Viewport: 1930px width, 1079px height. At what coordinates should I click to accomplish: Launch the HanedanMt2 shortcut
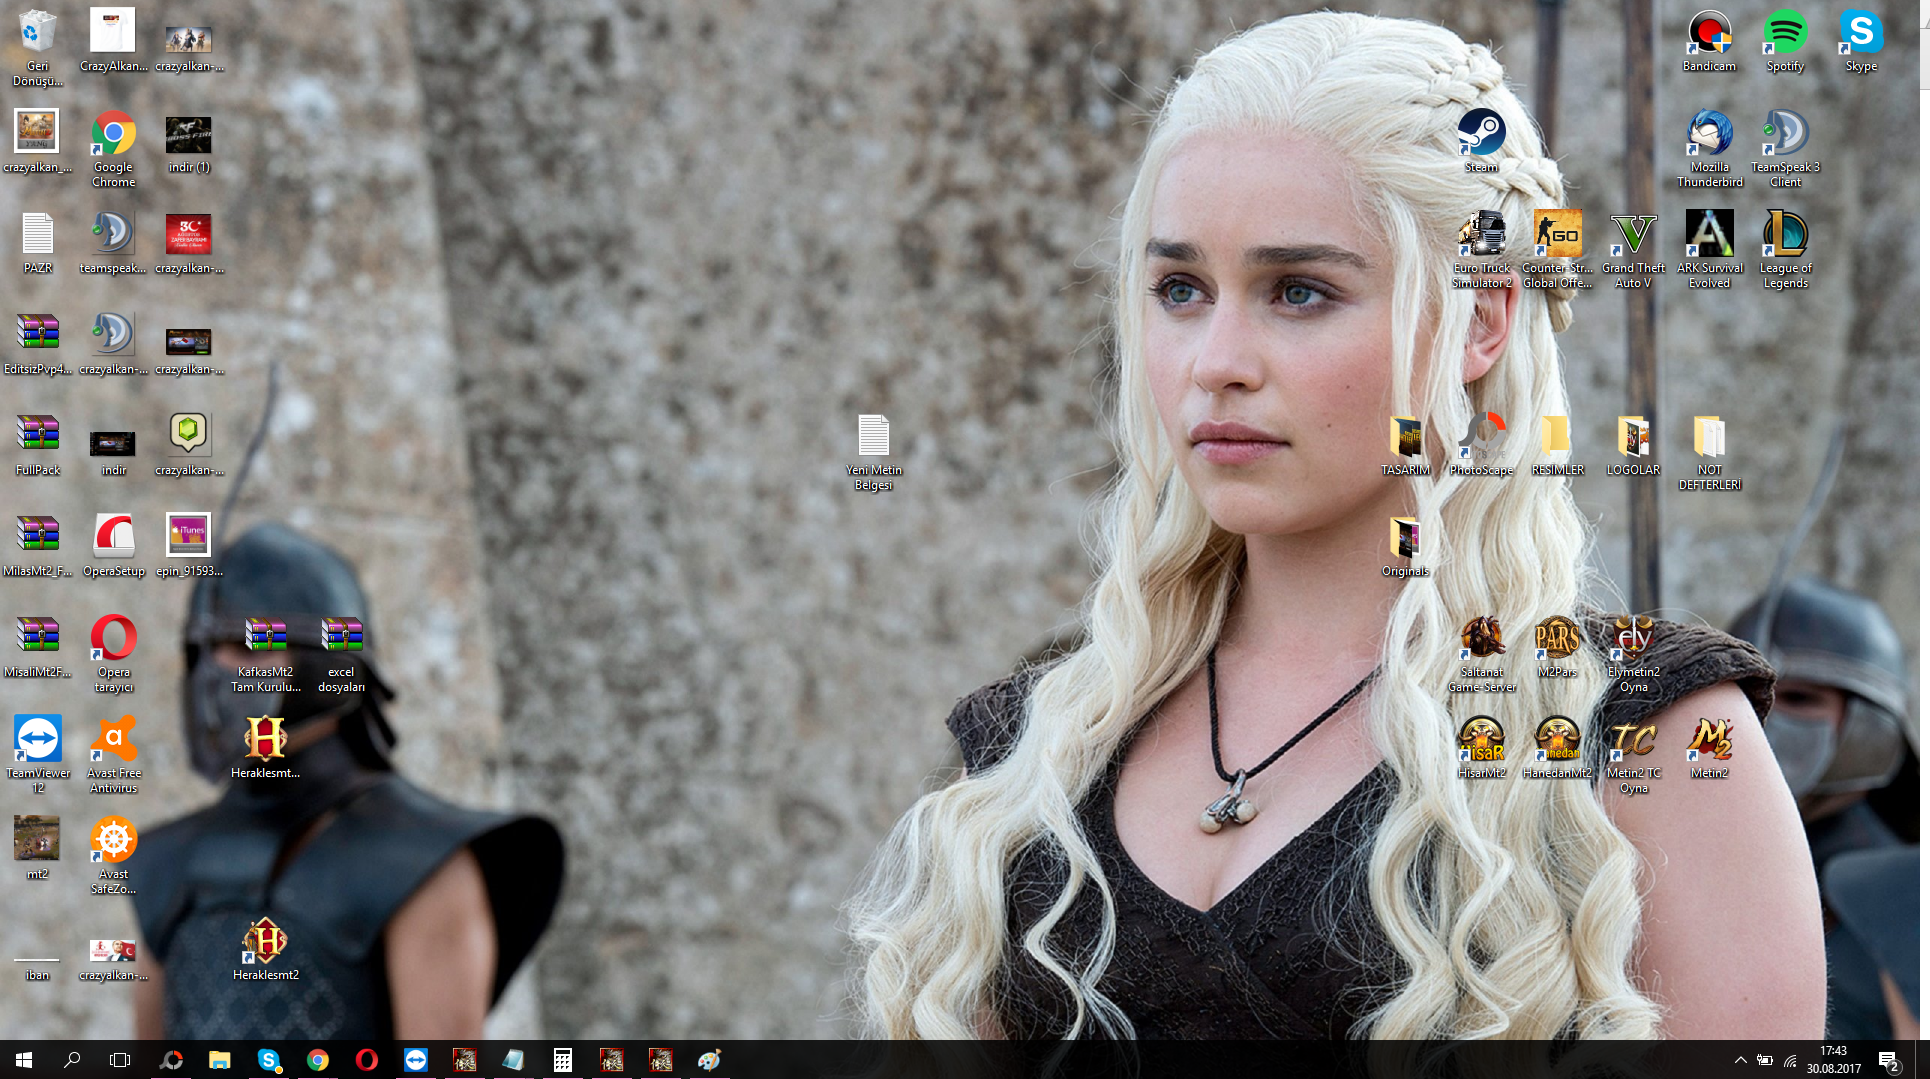tap(1557, 748)
